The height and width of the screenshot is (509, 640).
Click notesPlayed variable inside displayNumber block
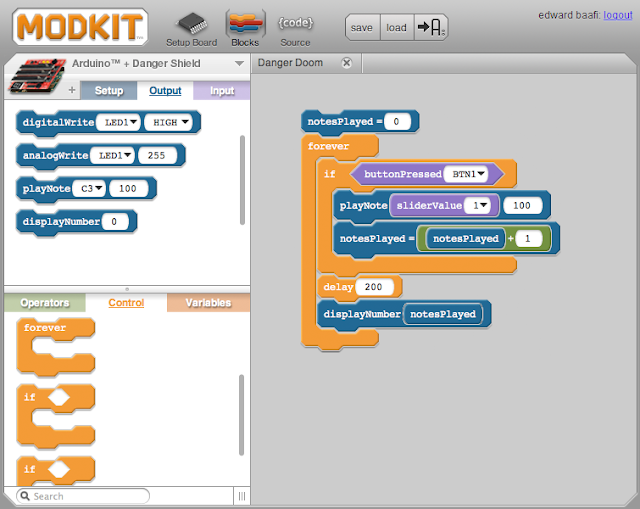(443, 314)
